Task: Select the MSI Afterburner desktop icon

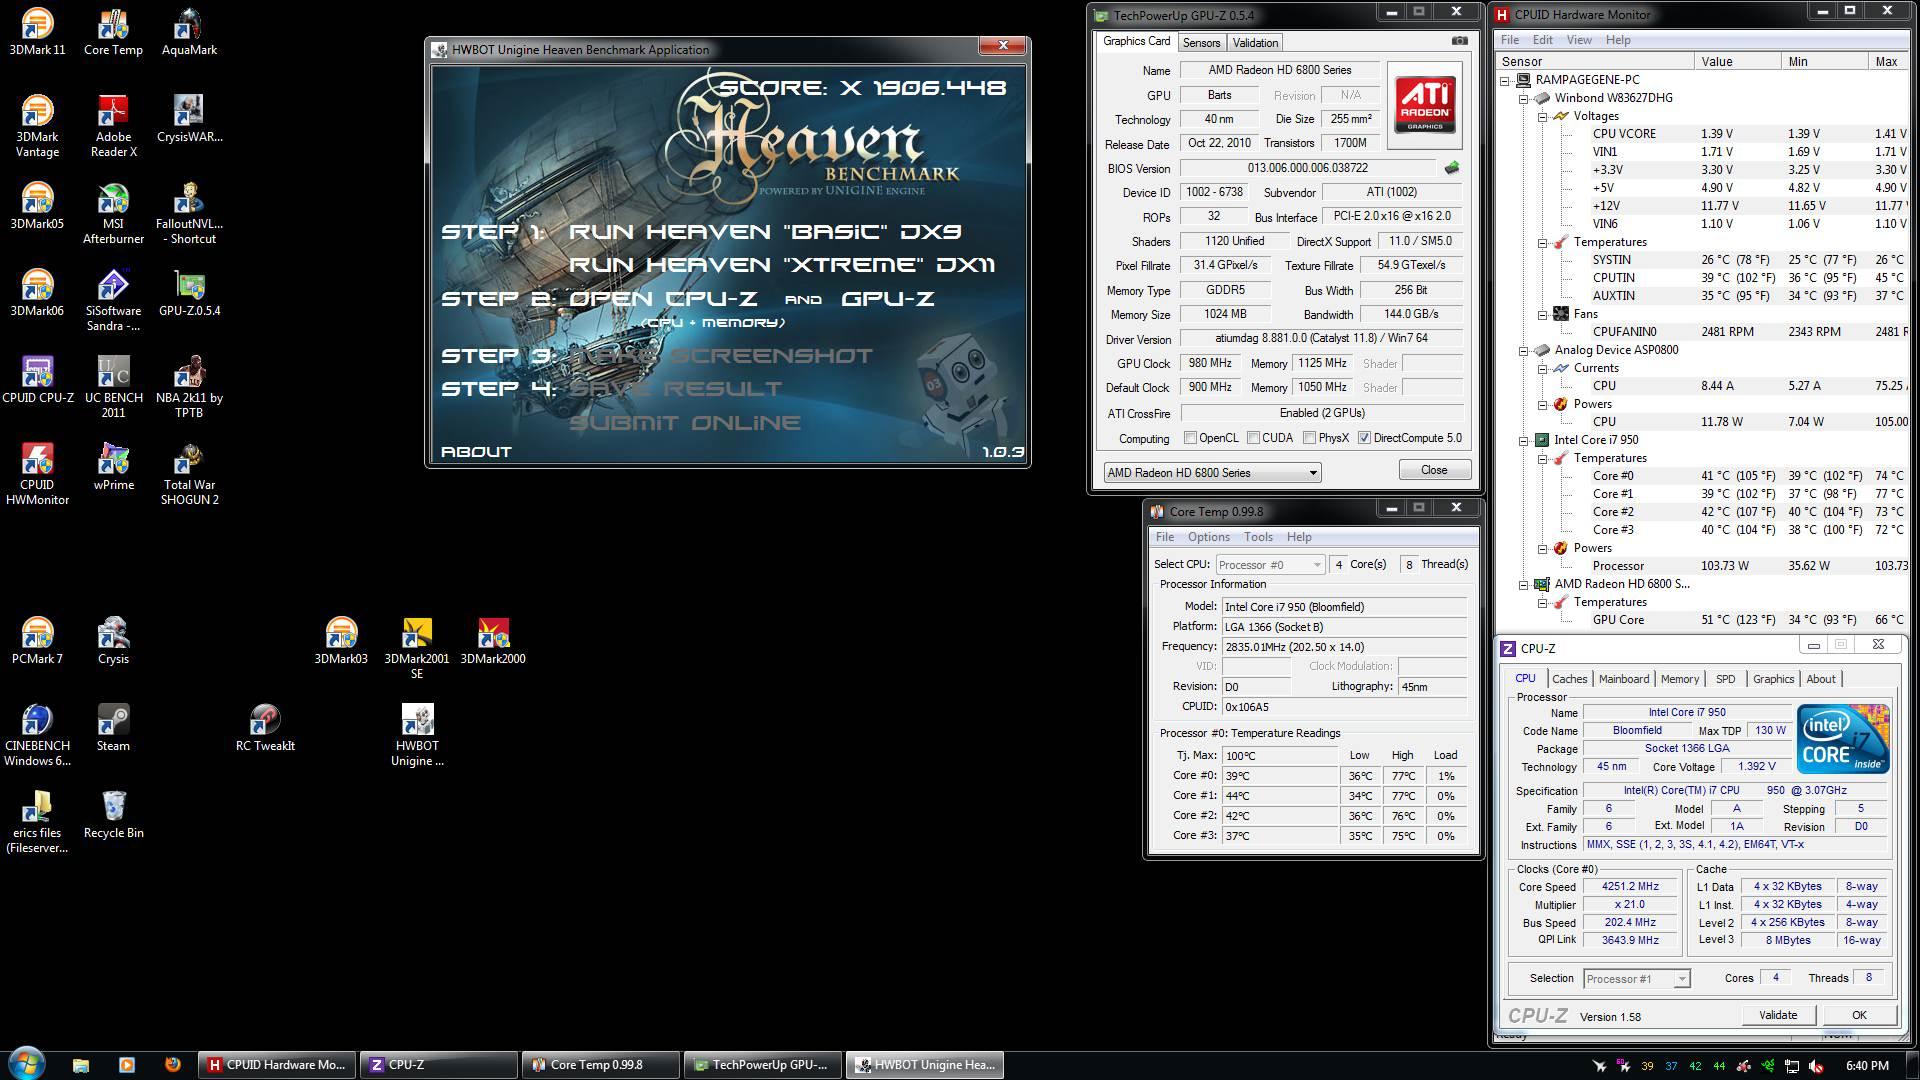Action: pyautogui.click(x=113, y=213)
